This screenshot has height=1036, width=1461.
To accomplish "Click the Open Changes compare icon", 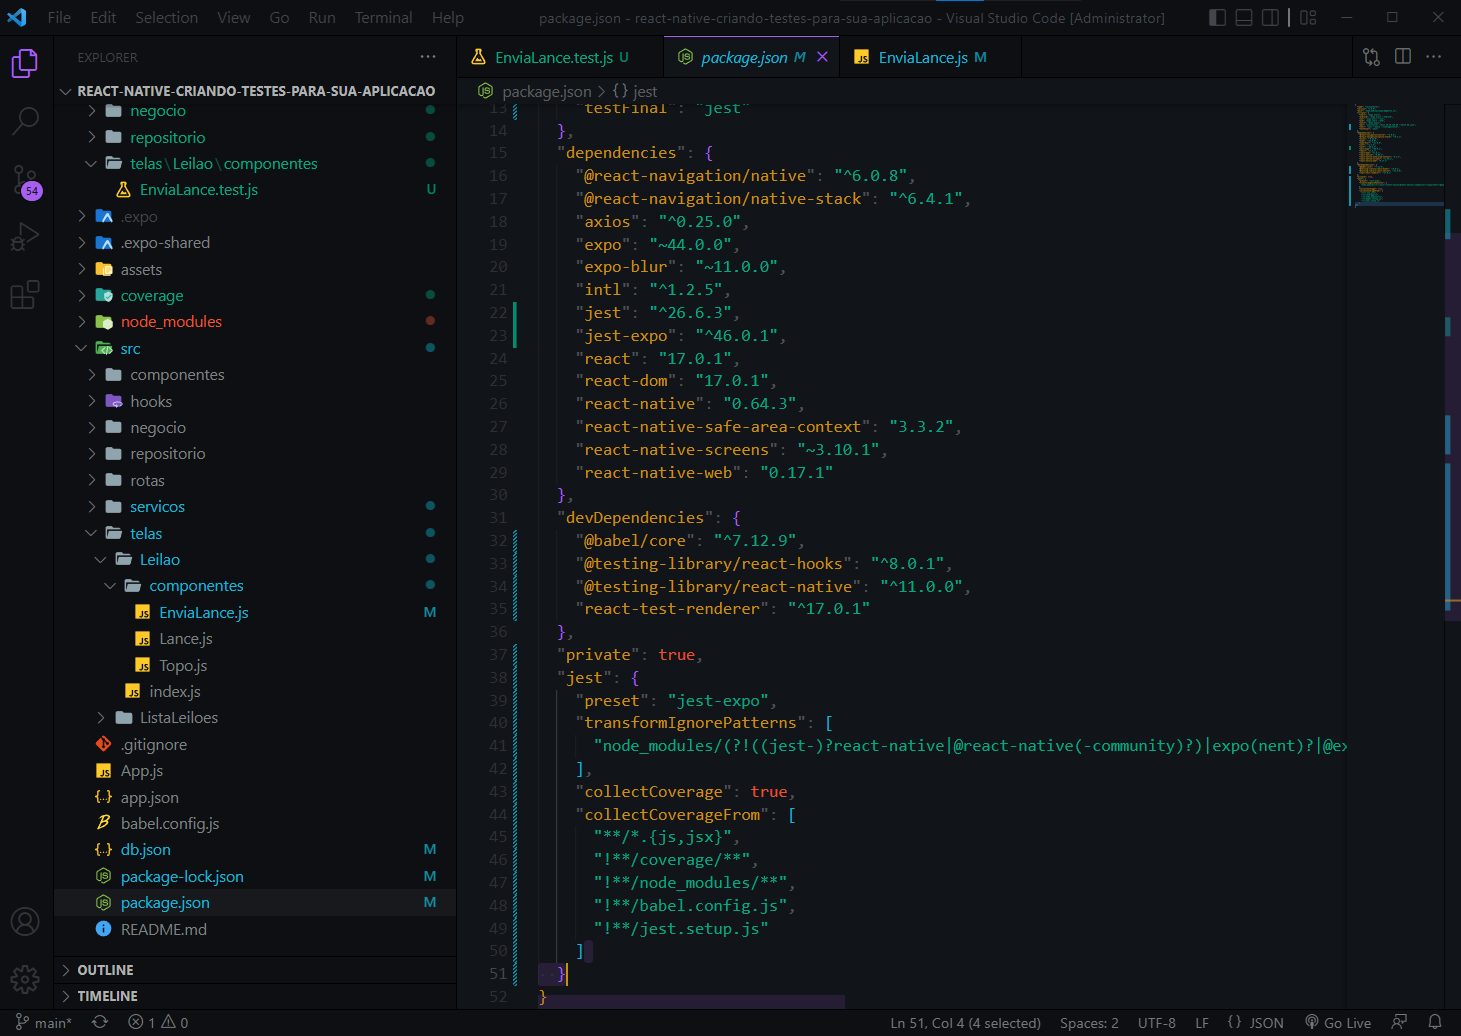I will tap(1371, 57).
